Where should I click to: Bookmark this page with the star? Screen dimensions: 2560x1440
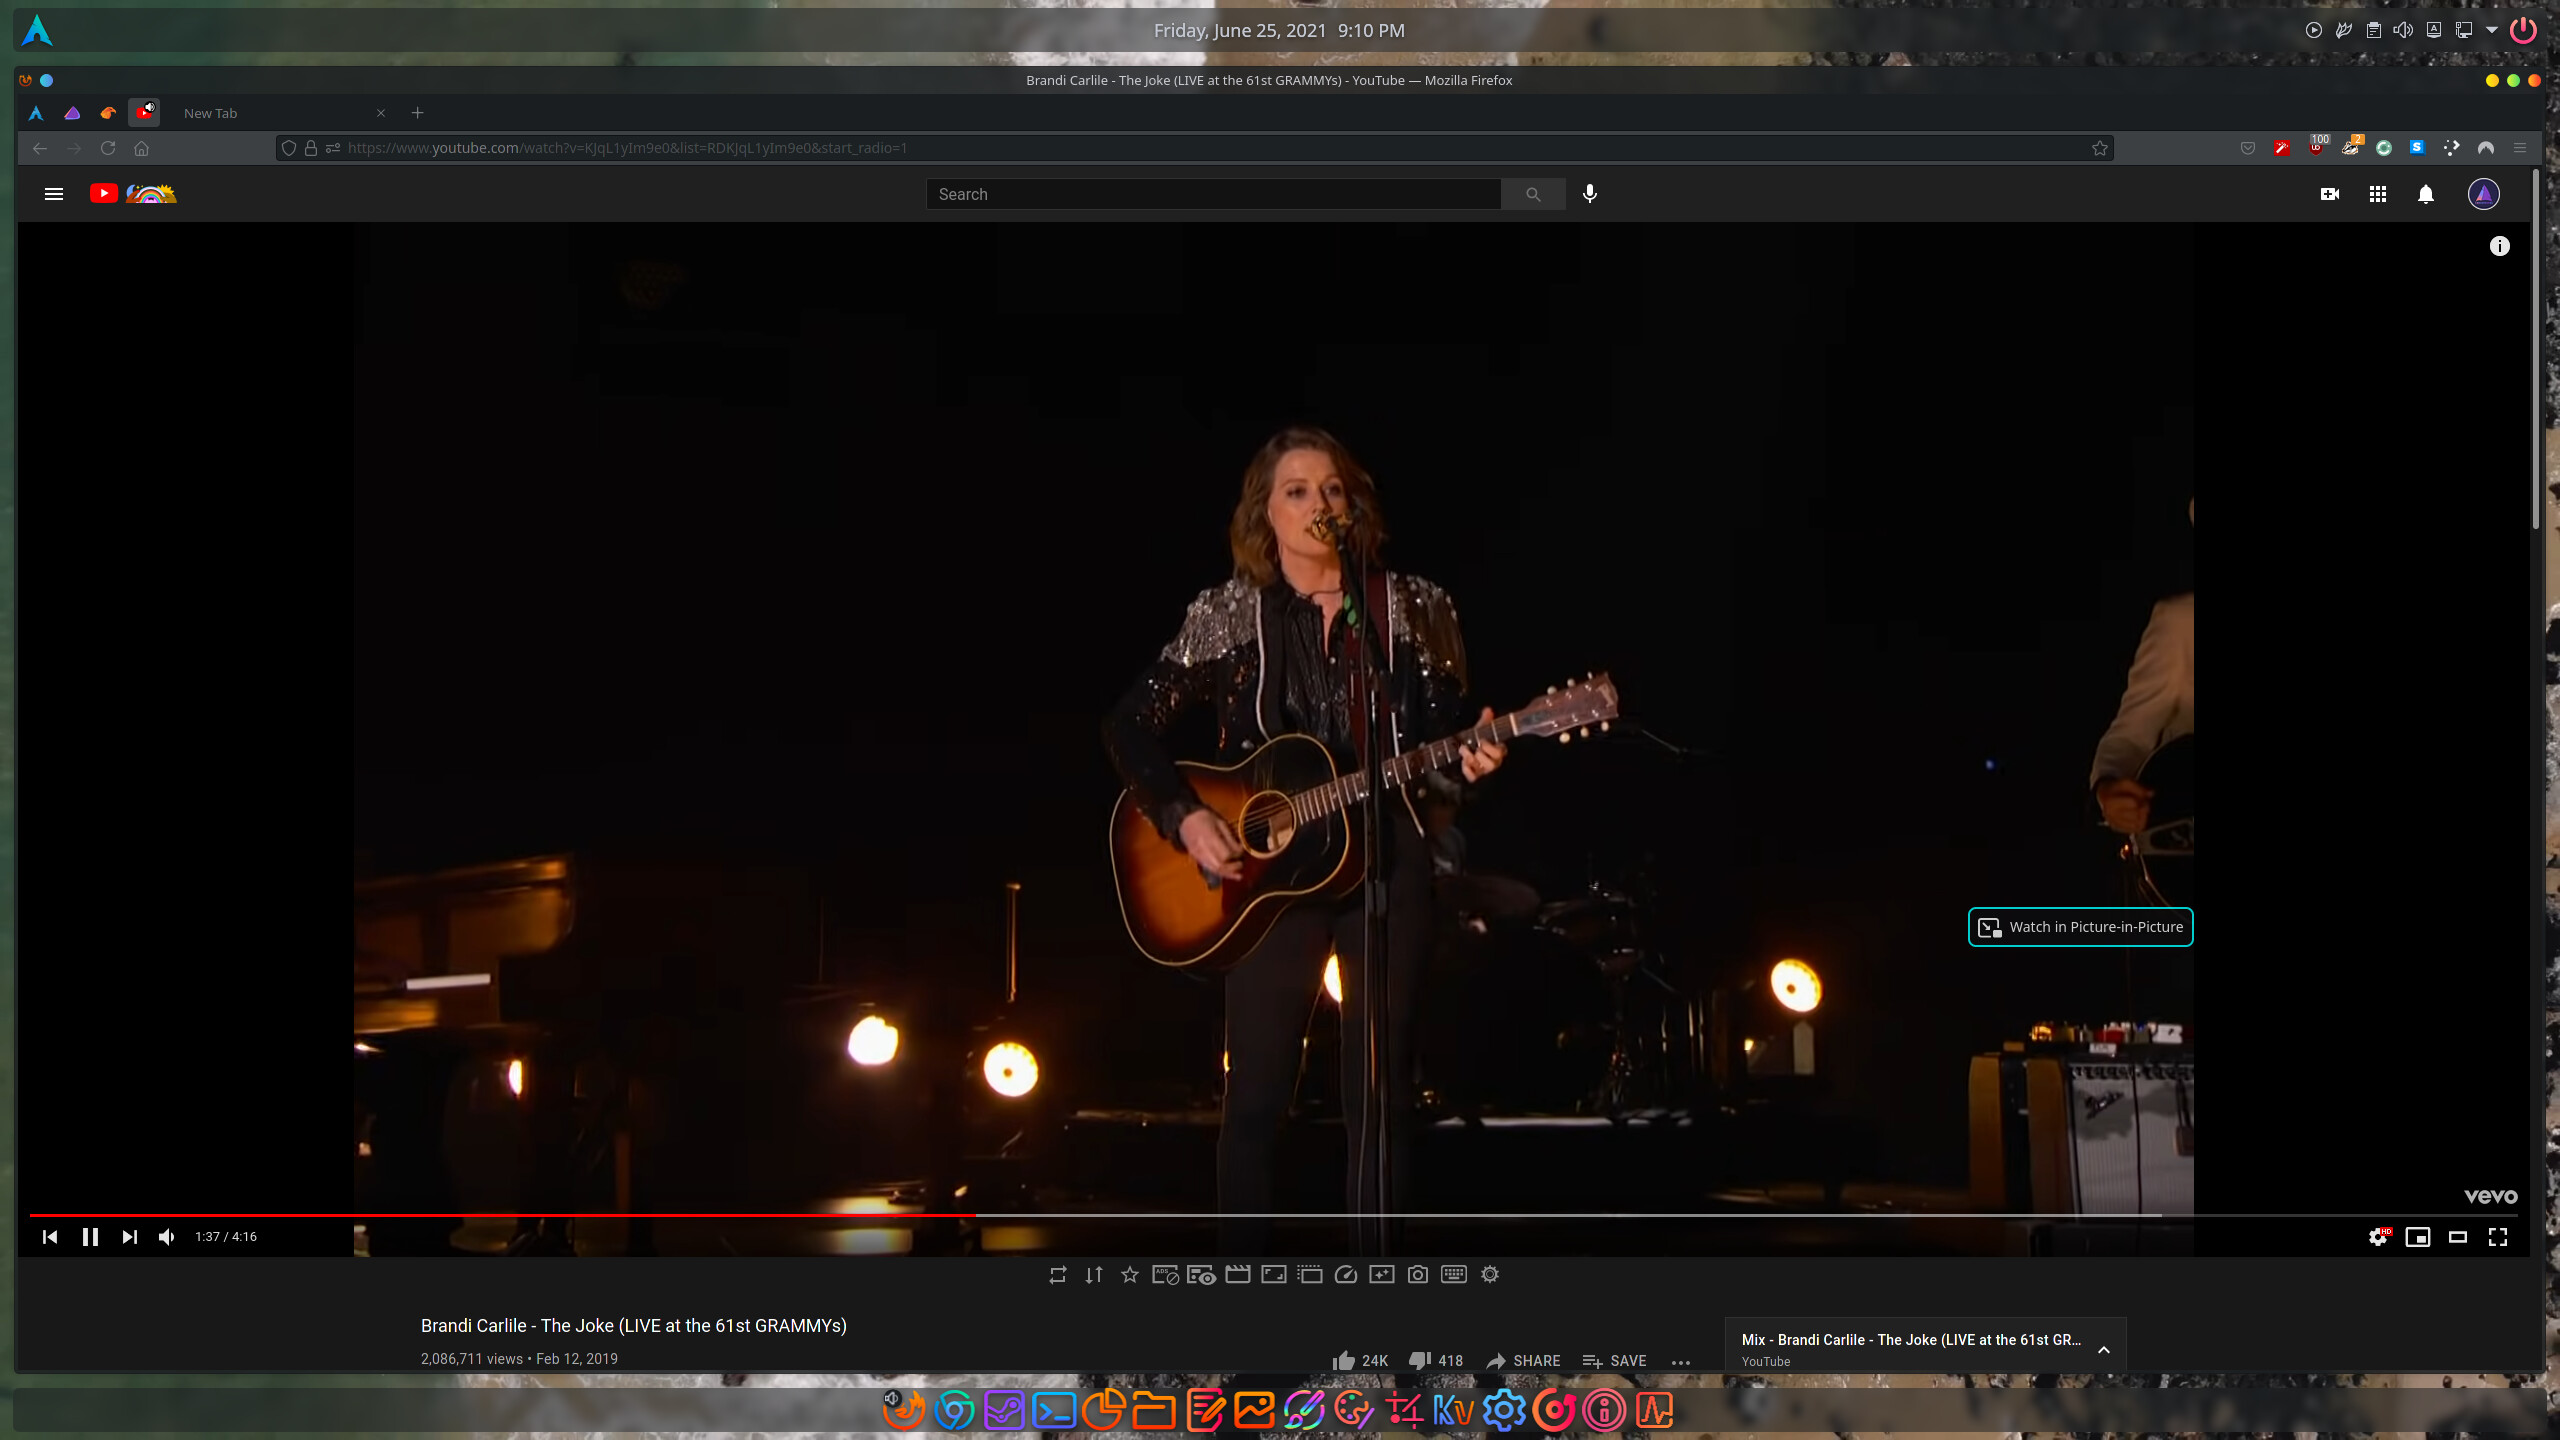coord(2100,148)
